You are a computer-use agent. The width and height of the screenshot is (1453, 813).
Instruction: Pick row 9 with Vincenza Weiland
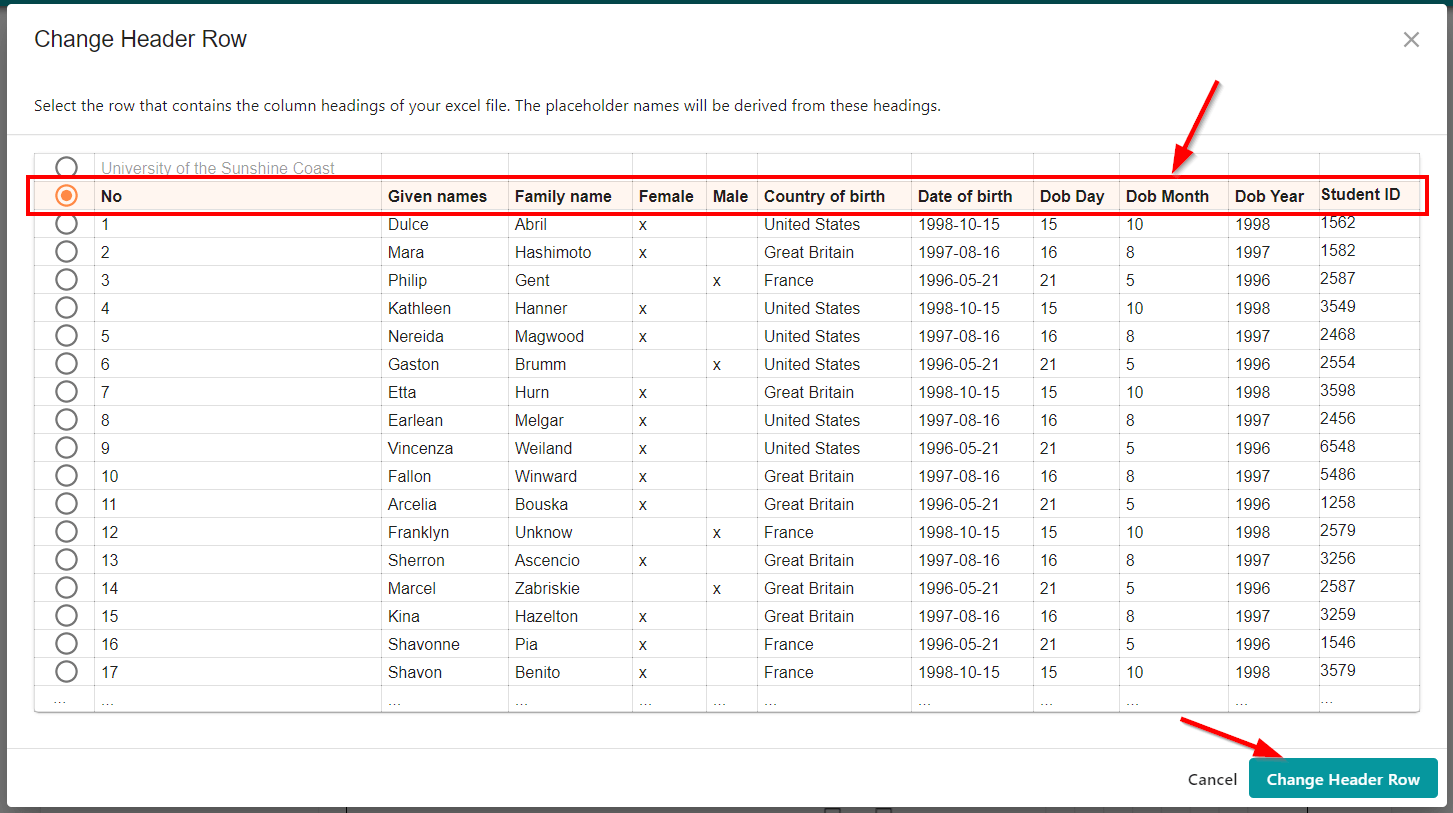point(66,448)
